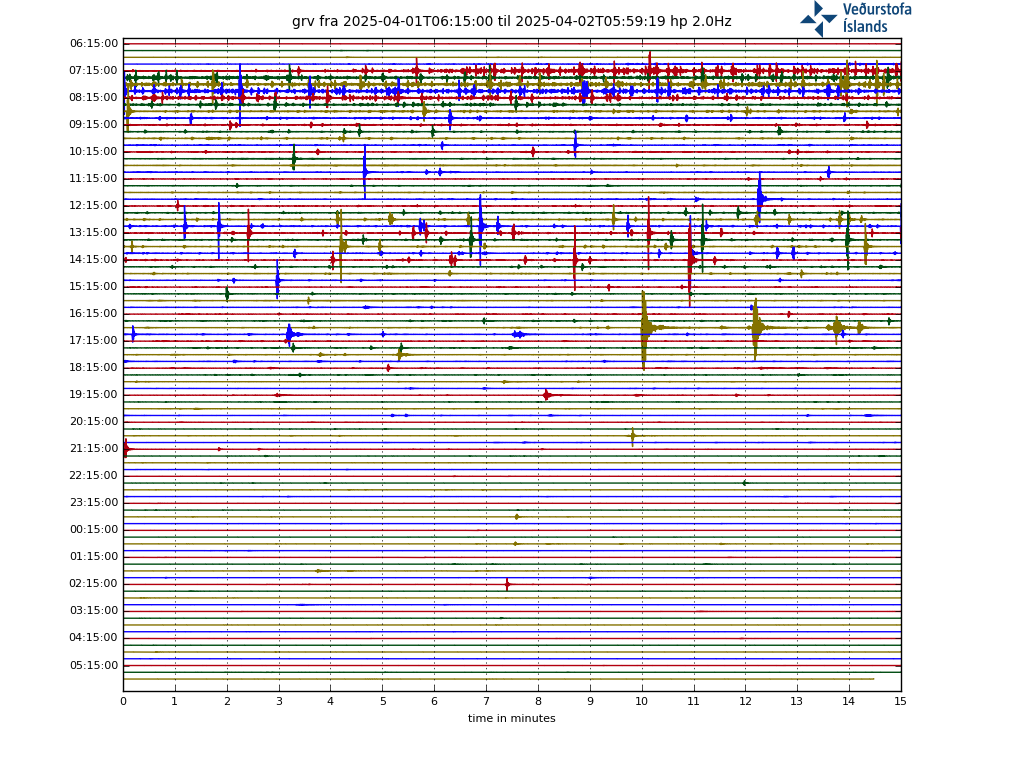
Task: Click the x-axis tick label 8
Action: point(538,701)
